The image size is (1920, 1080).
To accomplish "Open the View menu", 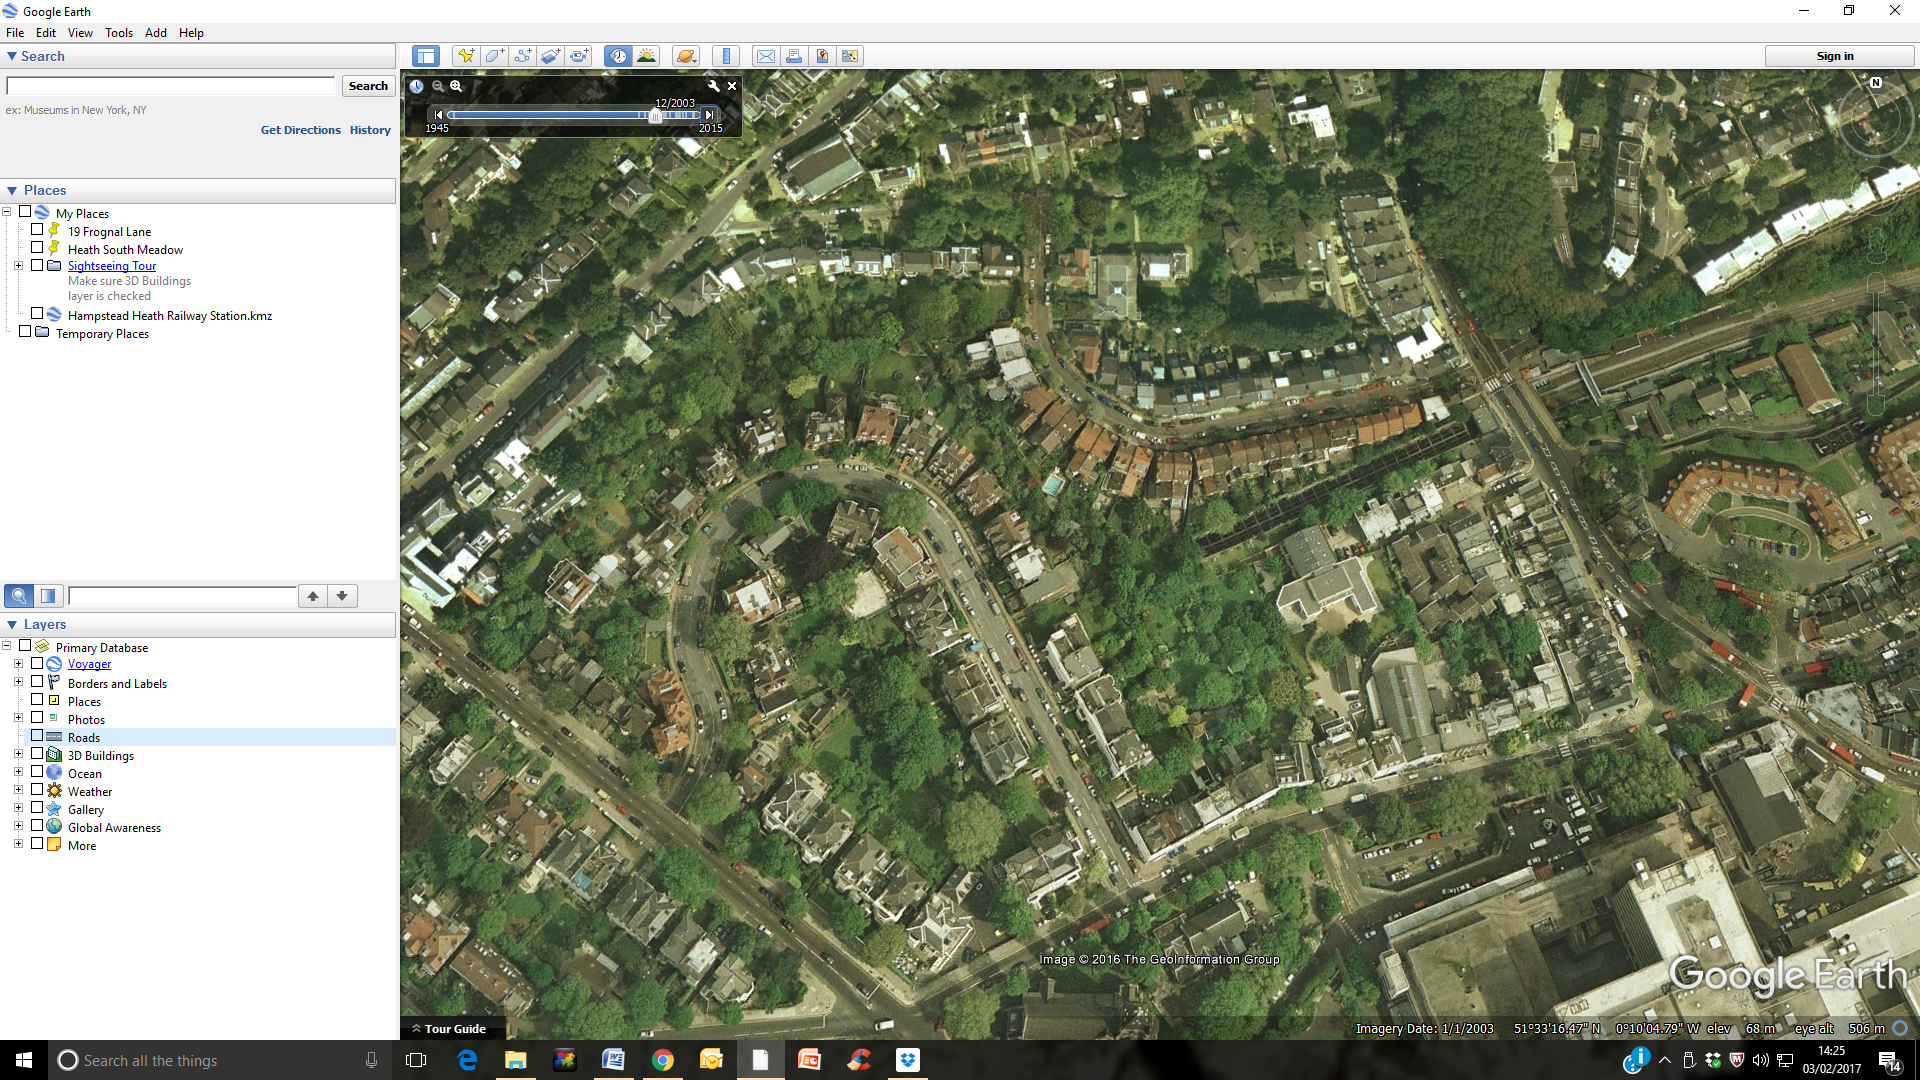I will click(x=80, y=32).
